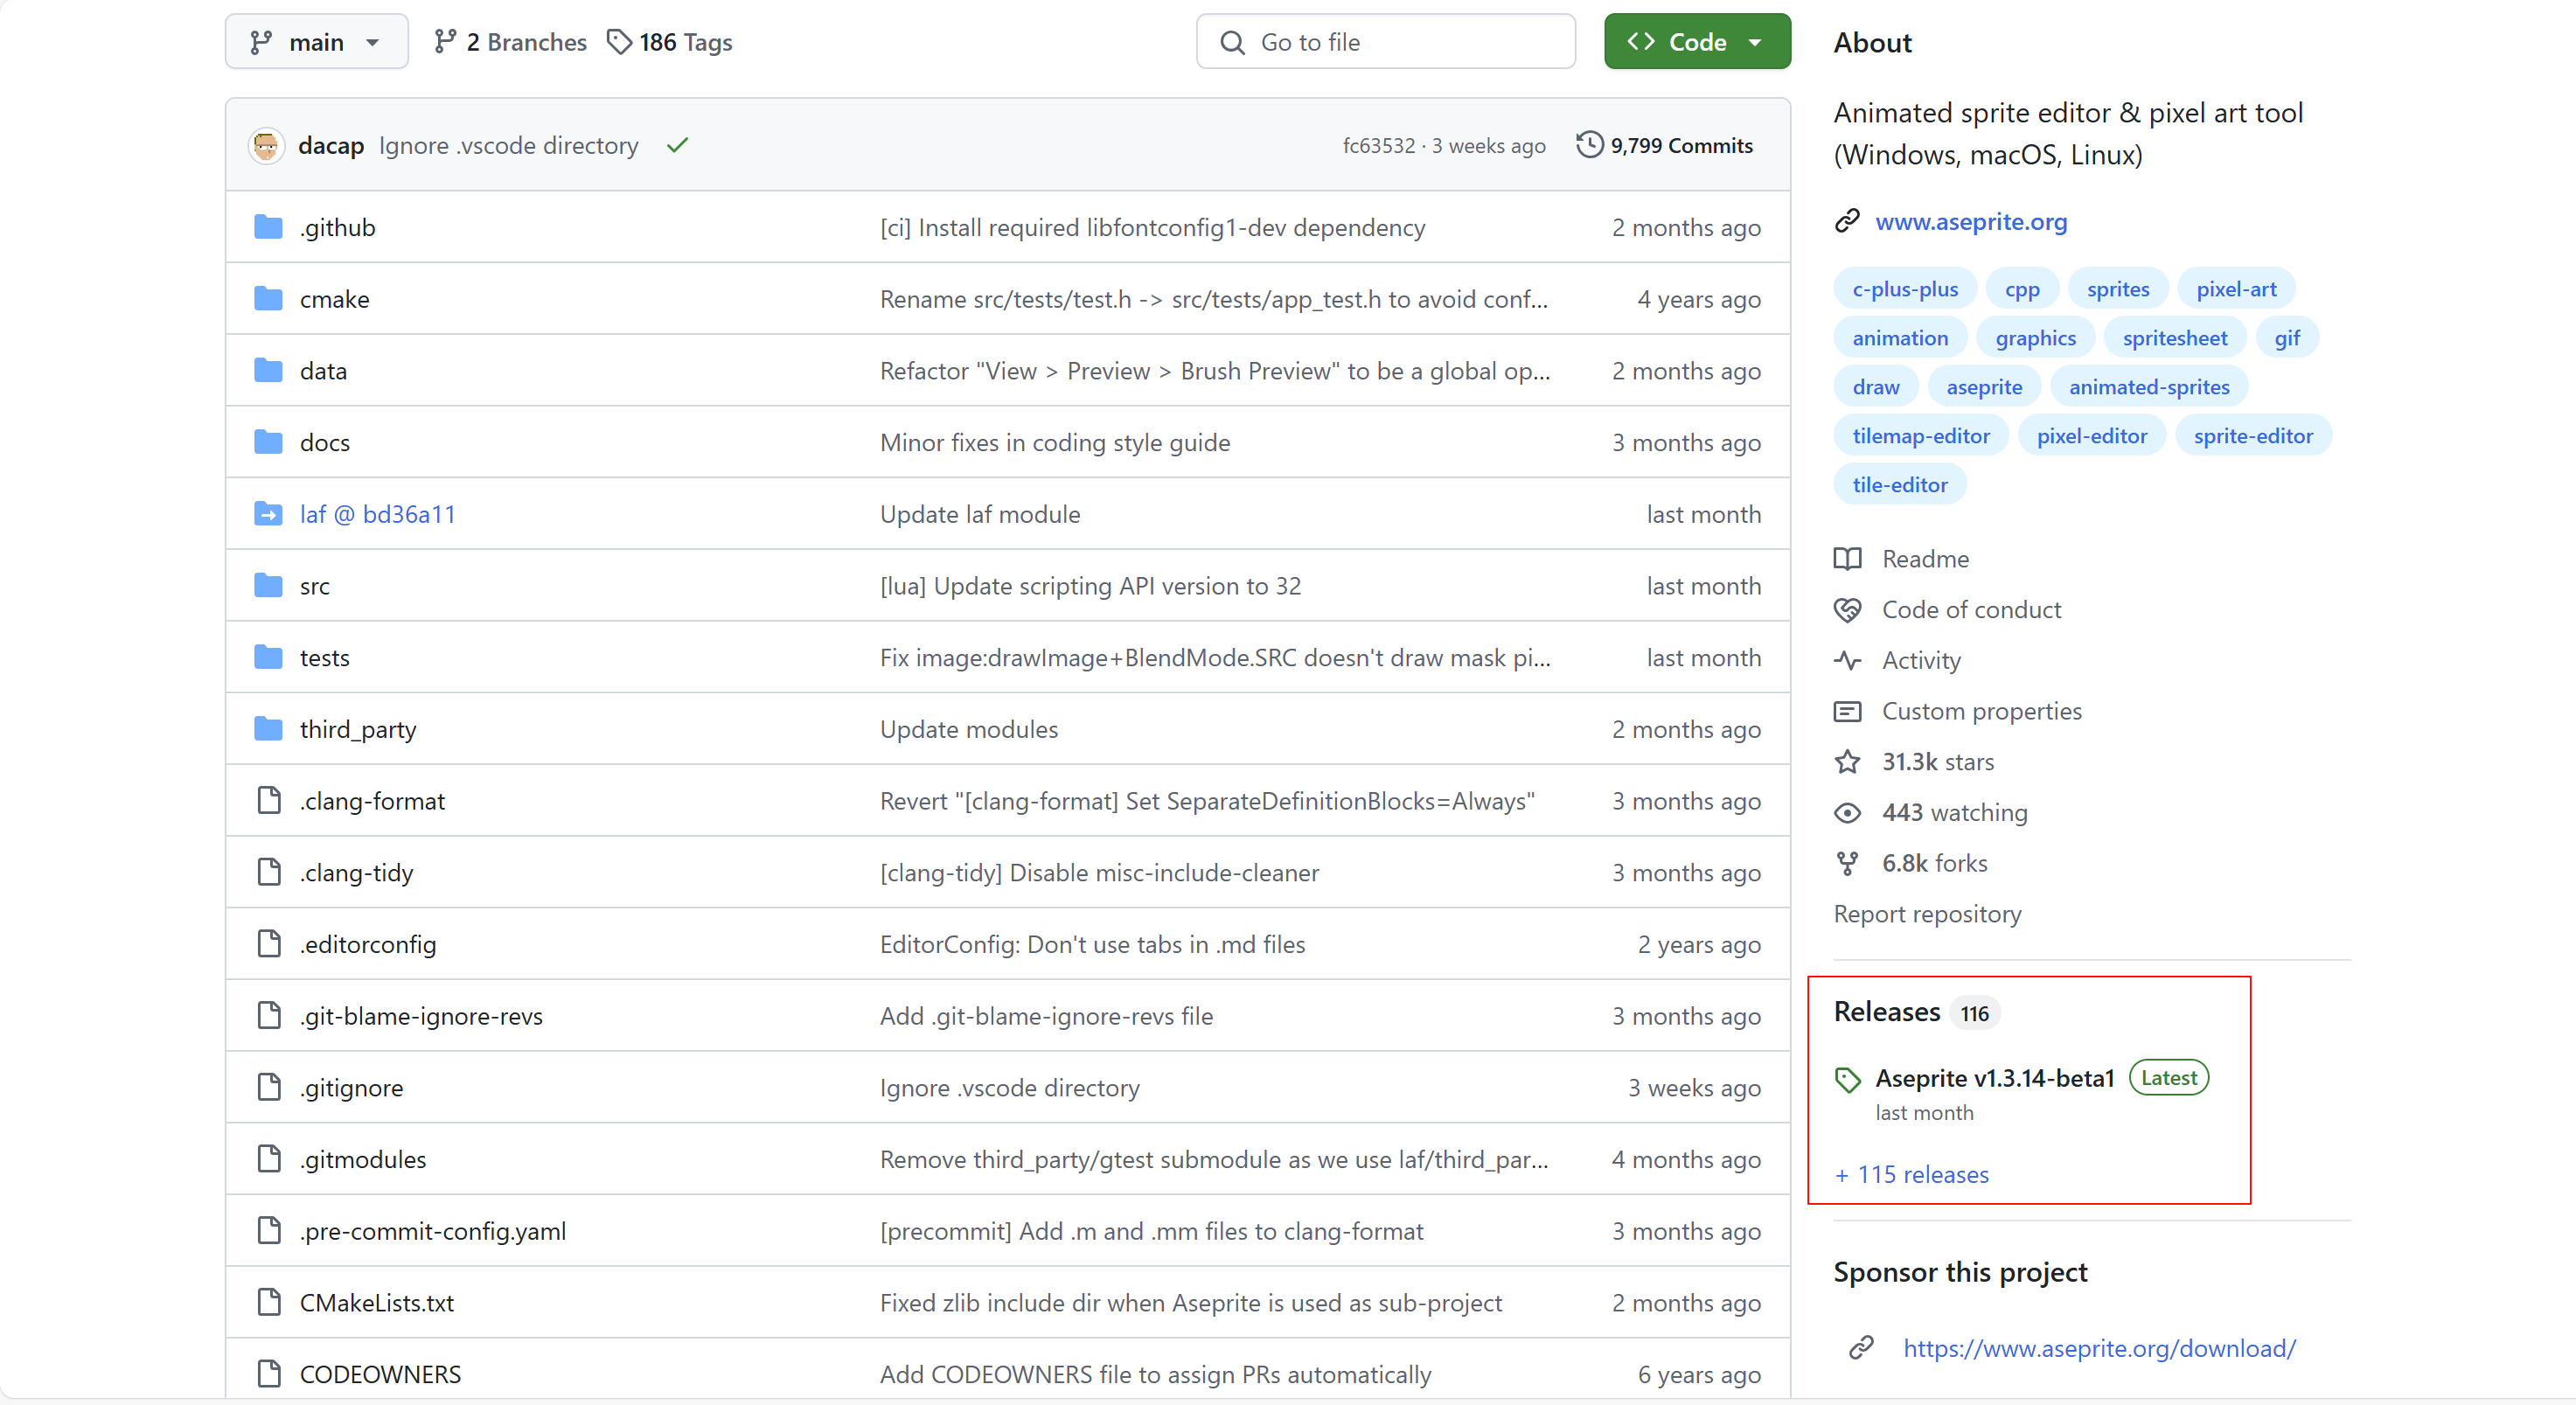Click the release tag icon
The width and height of the screenshot is (2576, 1405).
(1847, 1079)
